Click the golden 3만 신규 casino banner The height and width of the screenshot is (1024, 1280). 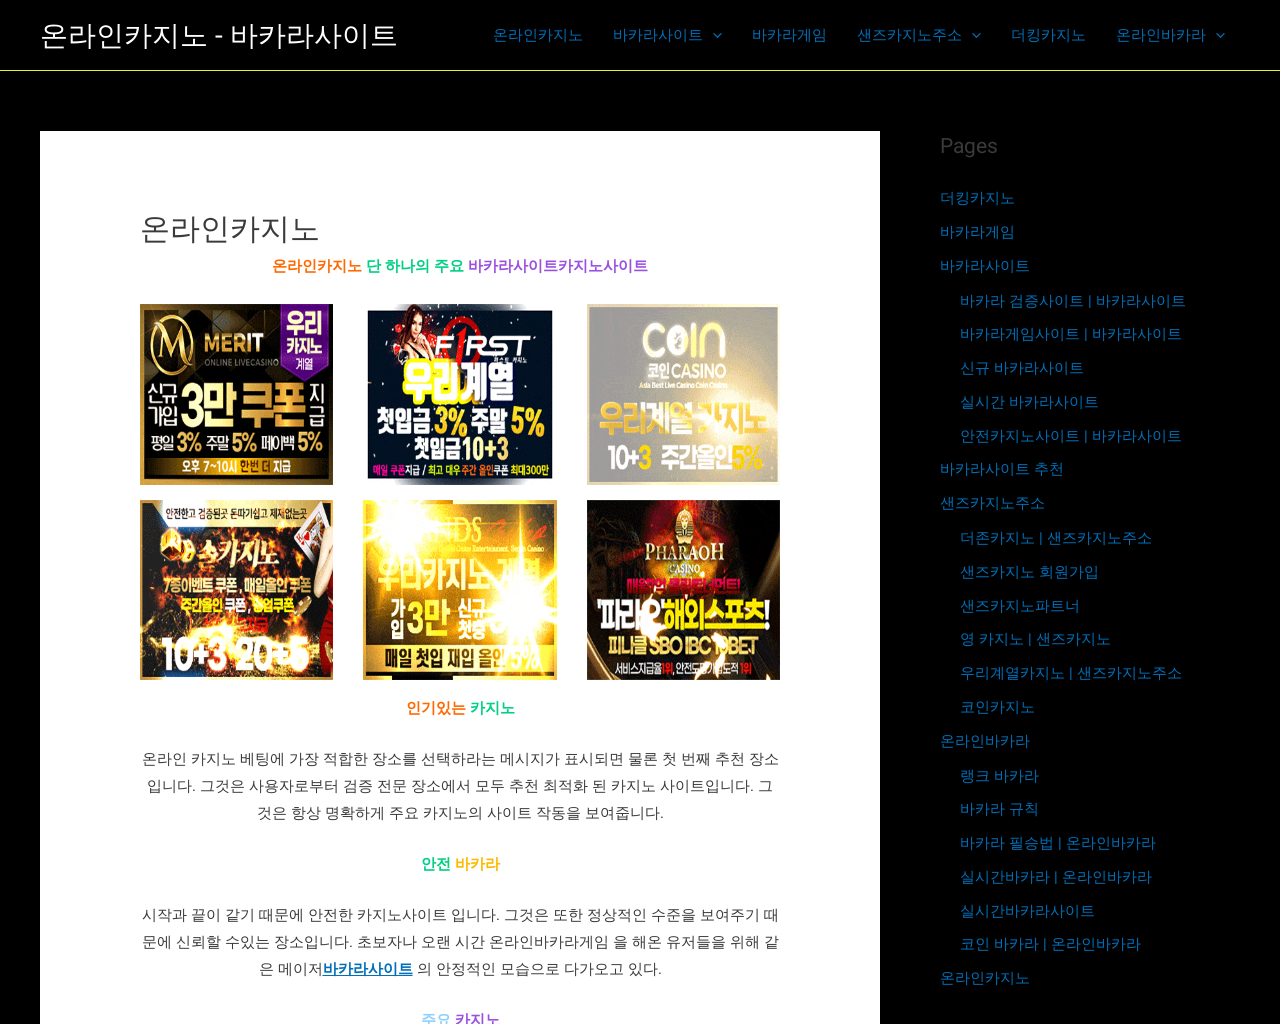460,590
